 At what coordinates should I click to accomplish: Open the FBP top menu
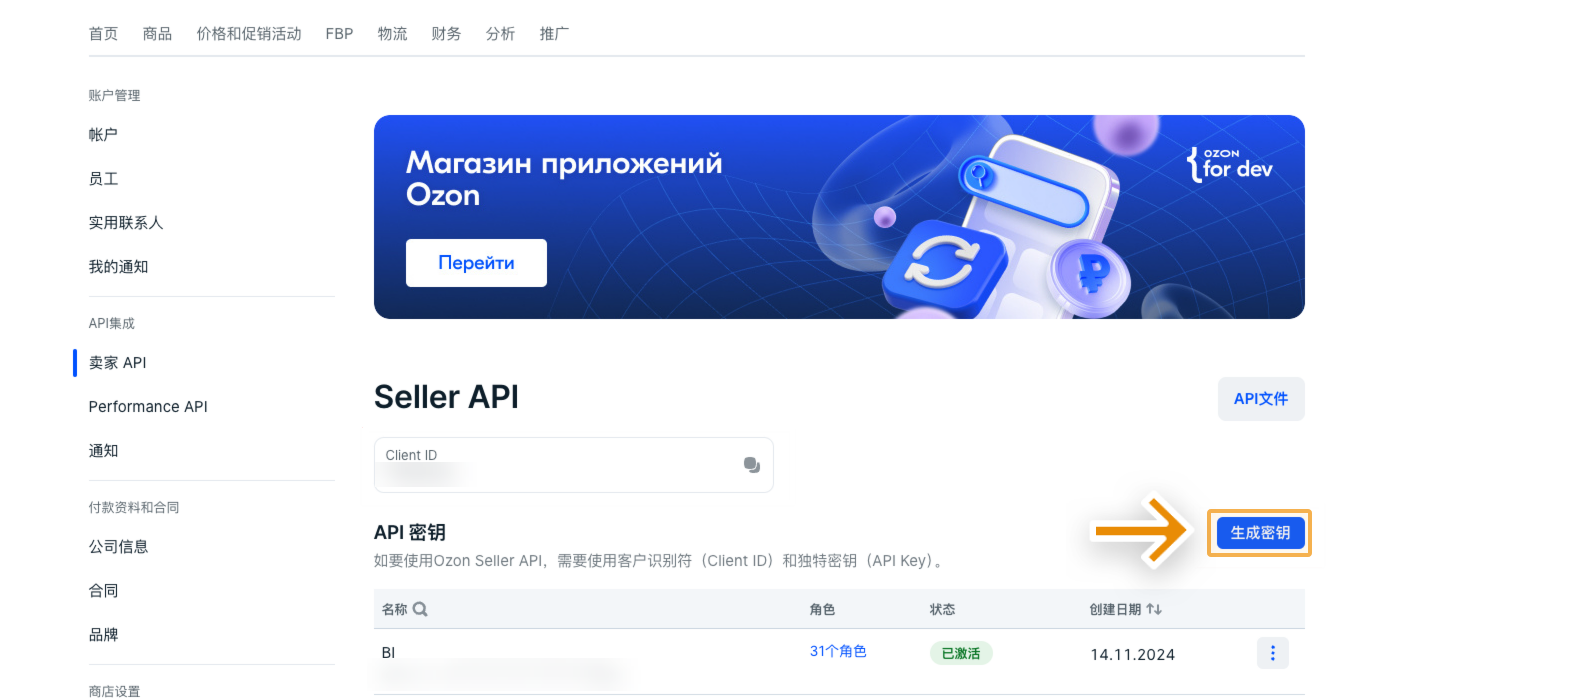(x=339, y=34)
